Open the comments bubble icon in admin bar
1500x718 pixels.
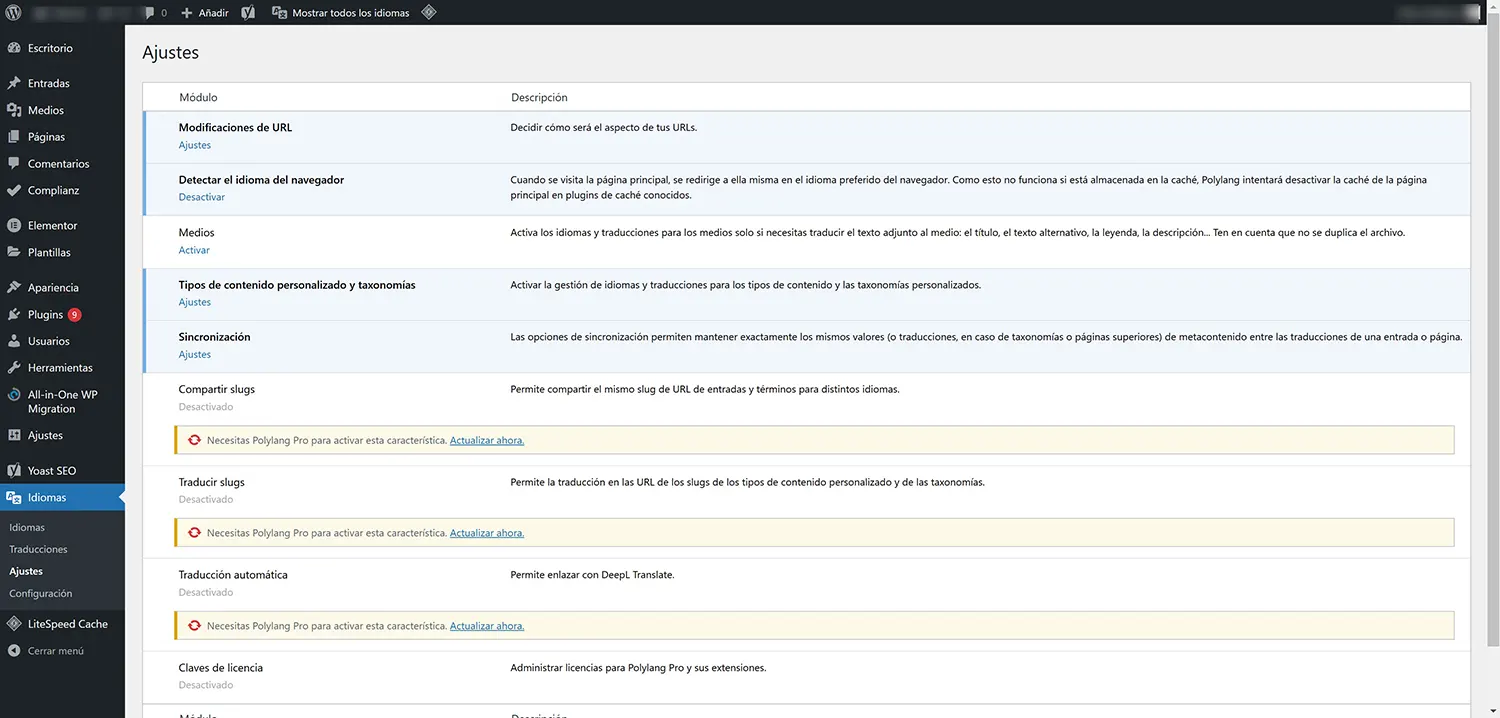[x=150, y=13]
